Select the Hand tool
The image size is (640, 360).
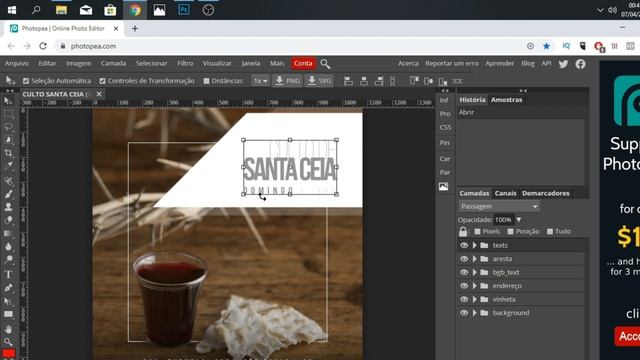coord(8,329)
